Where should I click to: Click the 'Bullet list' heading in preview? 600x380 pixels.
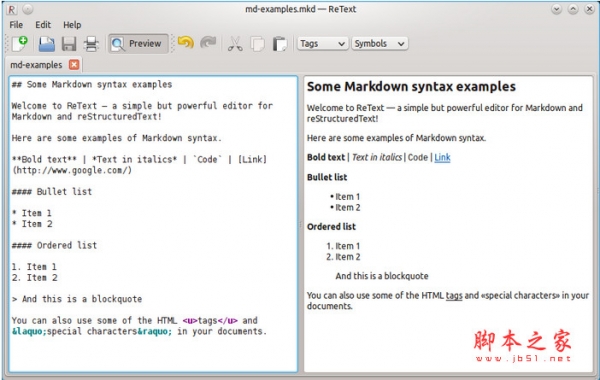[327, 177]
